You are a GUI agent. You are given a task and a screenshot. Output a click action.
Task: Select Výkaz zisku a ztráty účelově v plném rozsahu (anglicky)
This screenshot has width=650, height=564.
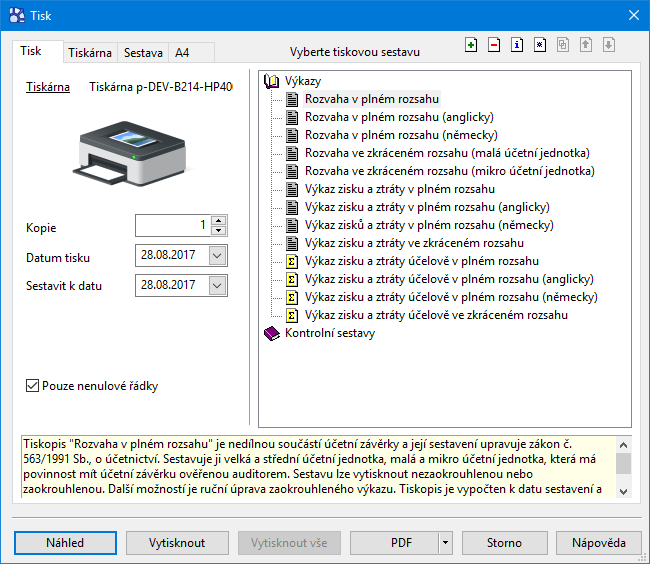(x=449, y=279)
